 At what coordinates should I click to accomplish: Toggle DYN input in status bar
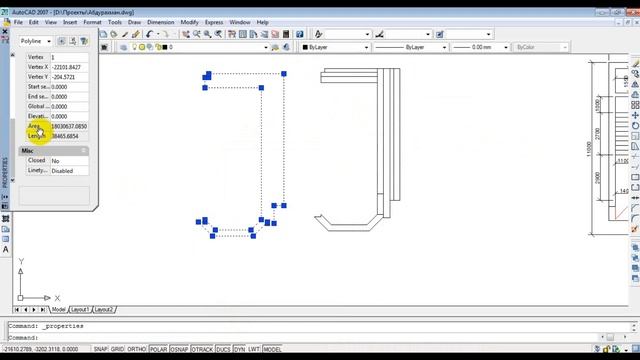coord(240,349)
